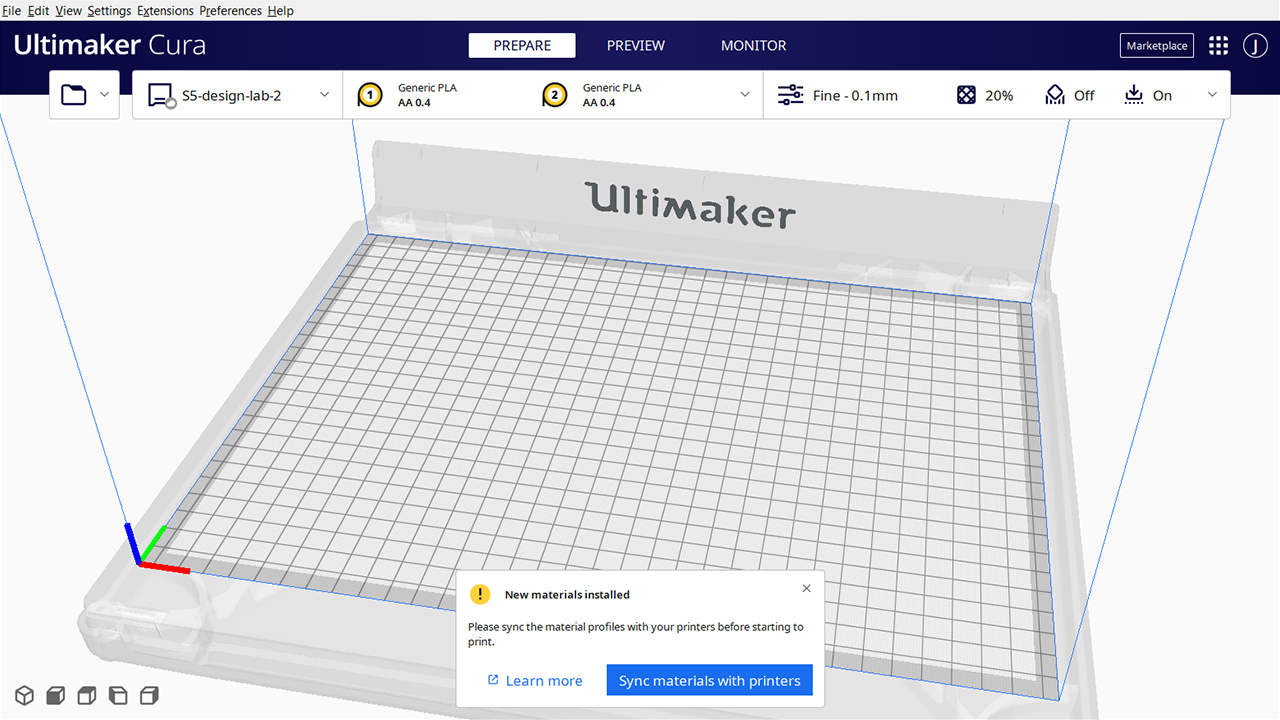Click the printer icon beside S5-design-lab-2

[x=162, y=96]
